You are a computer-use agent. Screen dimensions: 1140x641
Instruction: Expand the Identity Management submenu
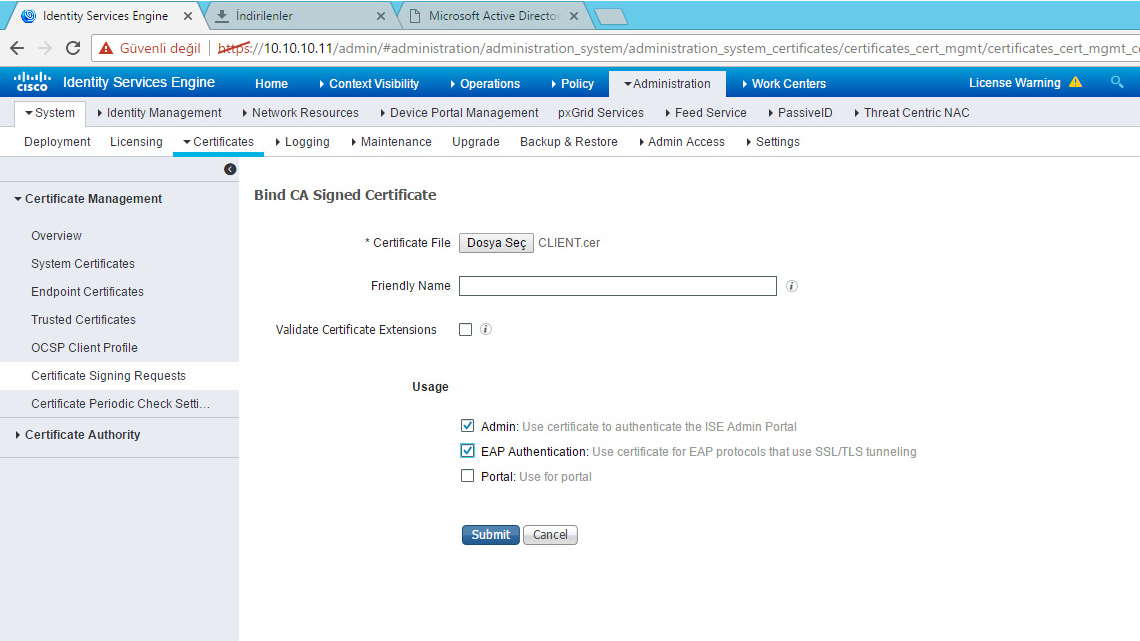click(x=159, y=113)
